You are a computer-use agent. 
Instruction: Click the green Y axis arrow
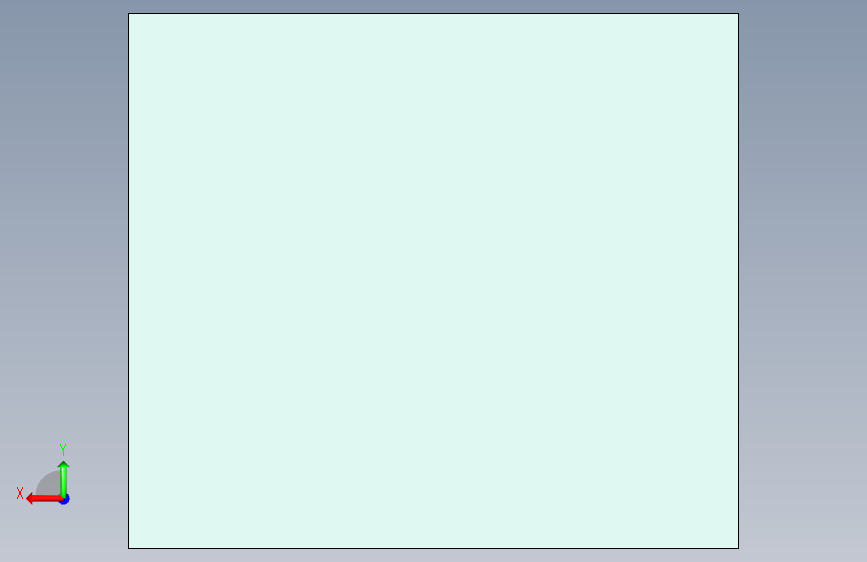[64, 480]
